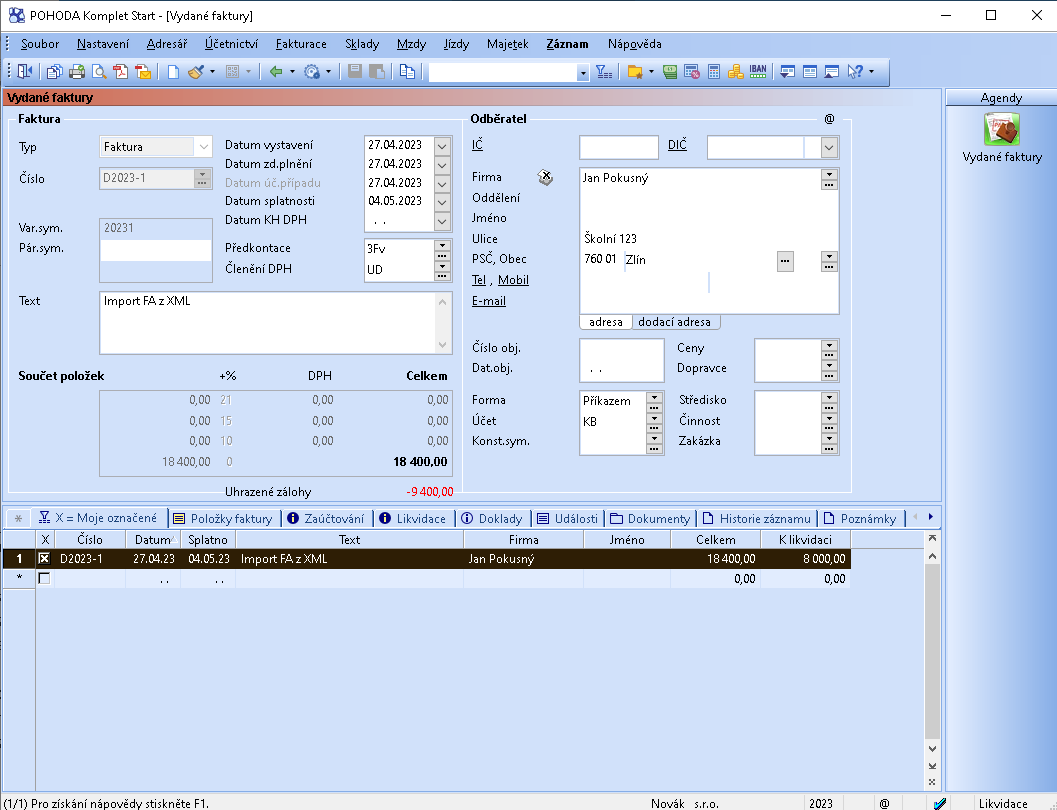Open the plain calculator icon

pyautogui.click(x=714, y=71)
